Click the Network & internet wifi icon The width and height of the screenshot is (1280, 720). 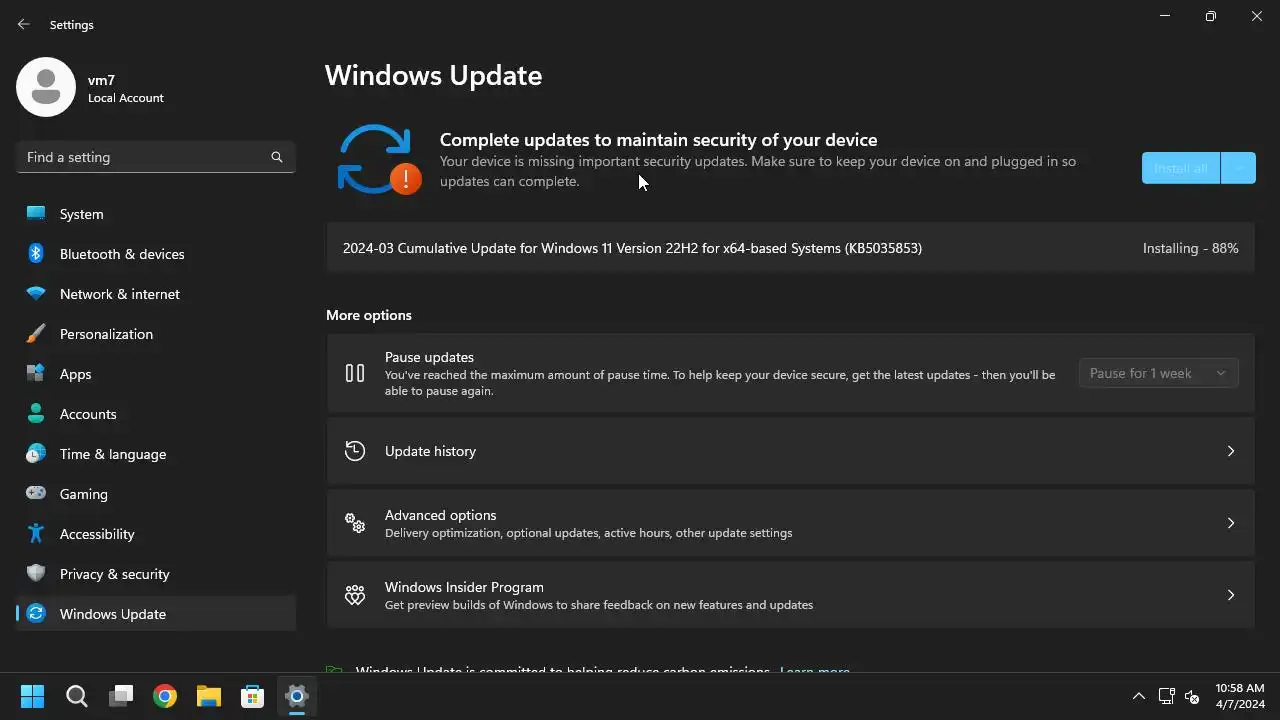[x=36, y=294]
